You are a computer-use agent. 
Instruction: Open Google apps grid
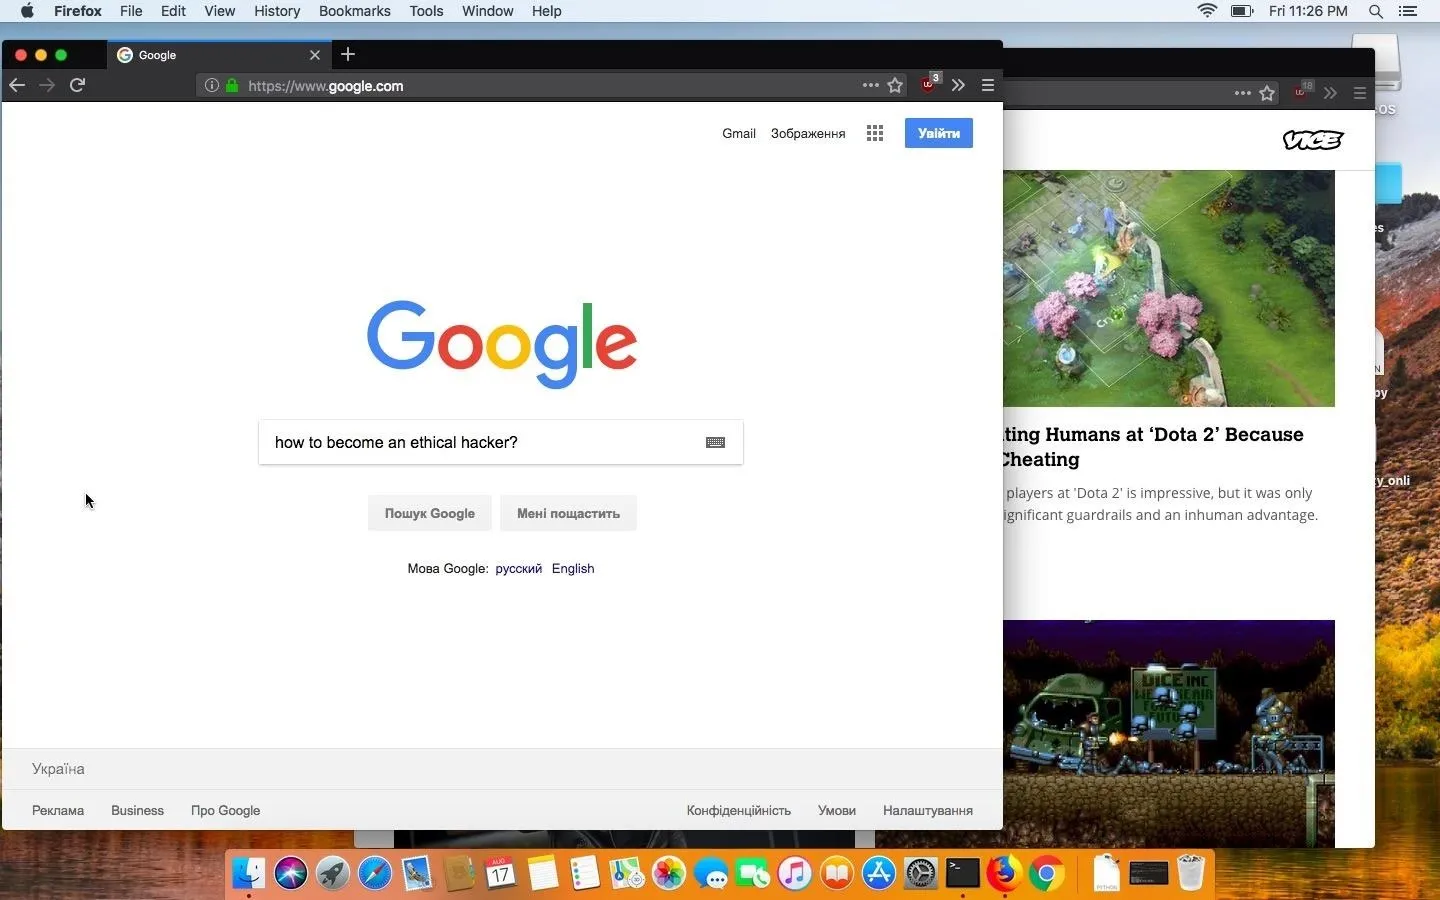point(875,133)
